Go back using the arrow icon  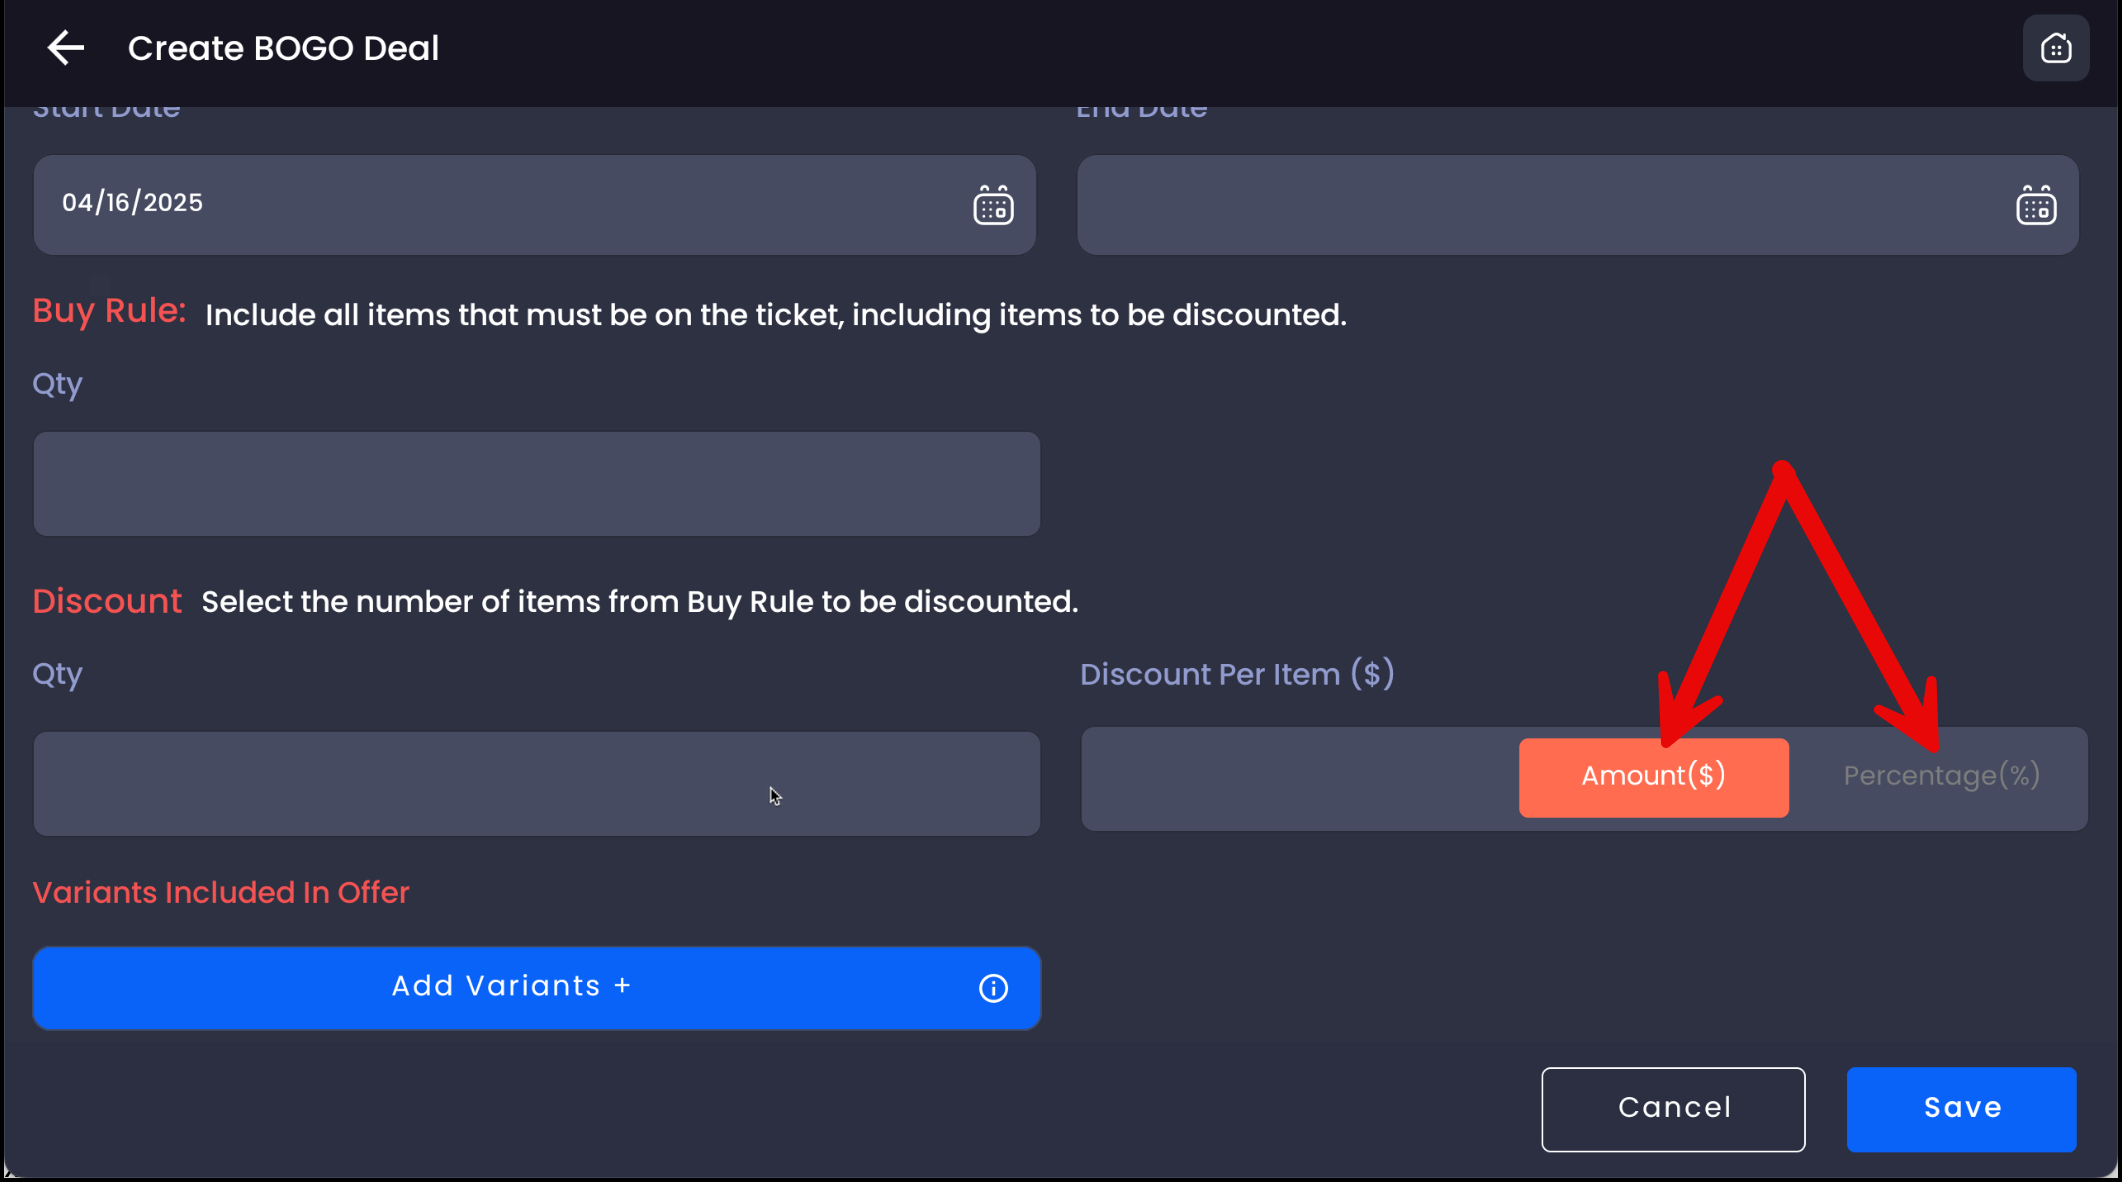[66, 48]
